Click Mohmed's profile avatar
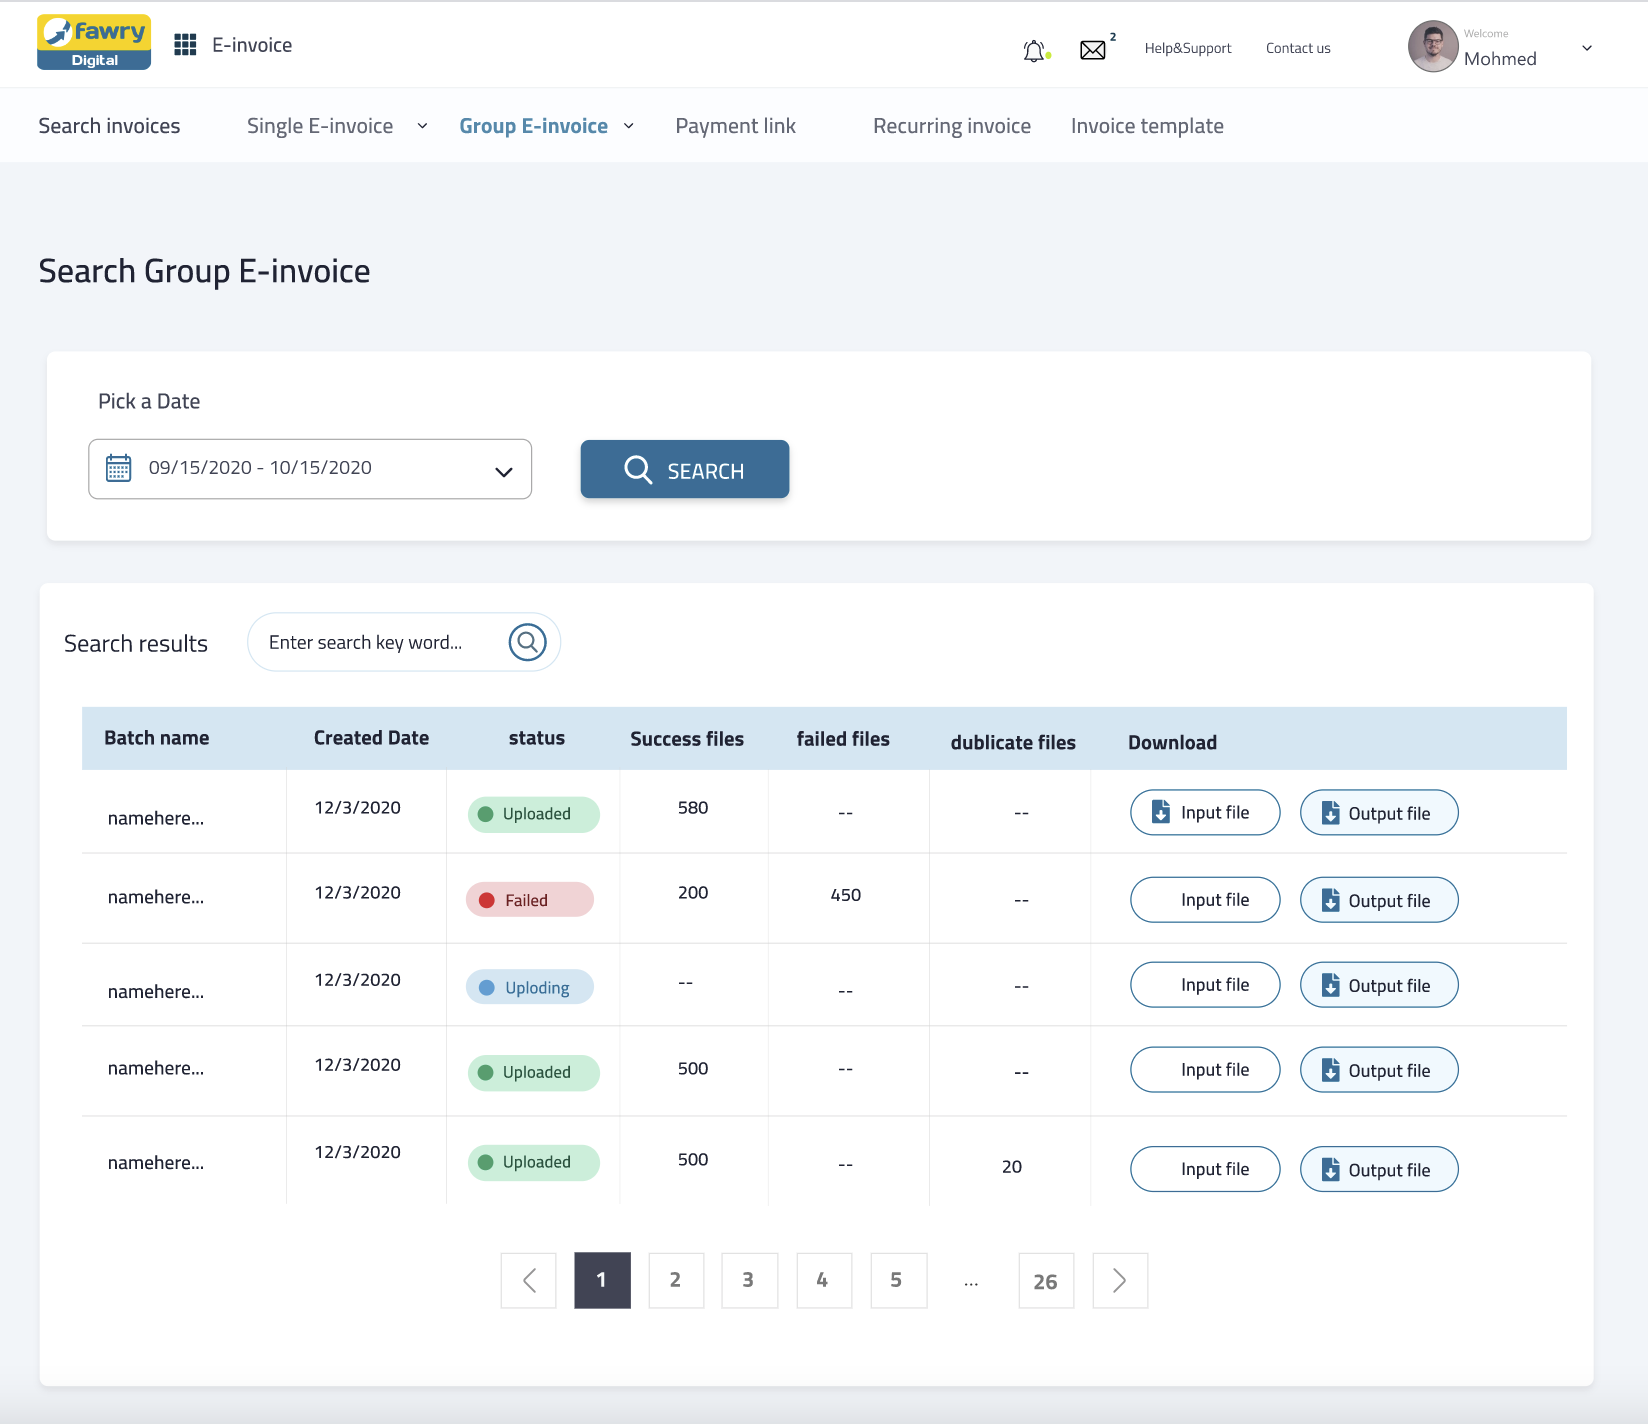 tap(1433, 47)
